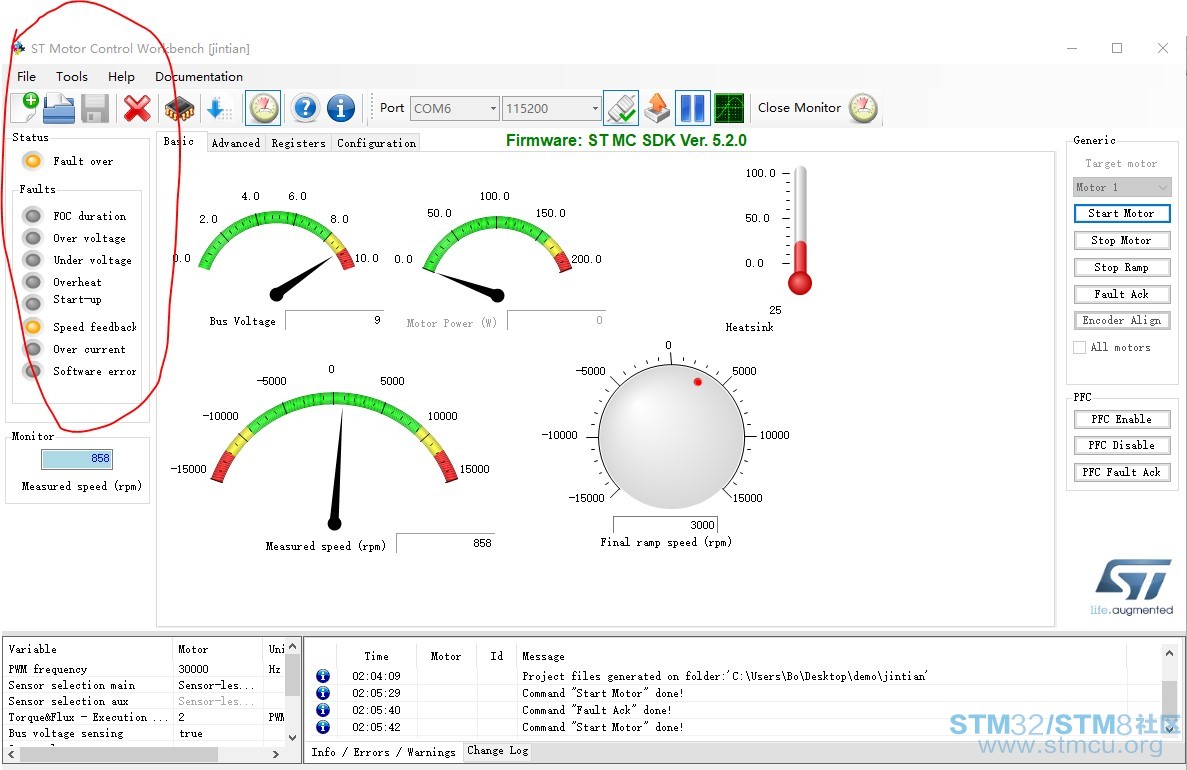Open the Tools menu
Screen dimensions: 1187x770
pos(72,76)
